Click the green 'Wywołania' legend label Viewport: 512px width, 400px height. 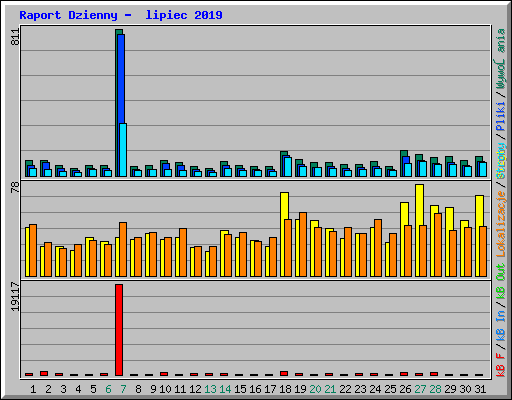click(501, 59)
